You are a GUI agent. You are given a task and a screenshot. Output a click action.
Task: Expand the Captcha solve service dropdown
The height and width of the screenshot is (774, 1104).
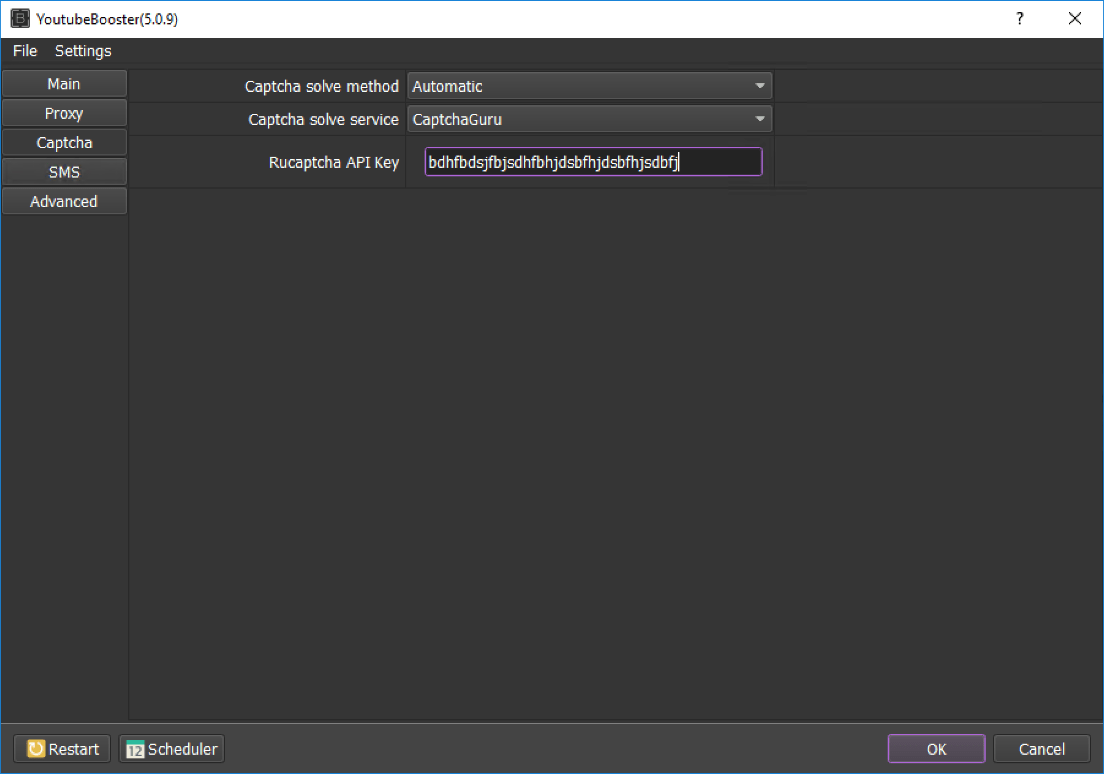[589, 120]
